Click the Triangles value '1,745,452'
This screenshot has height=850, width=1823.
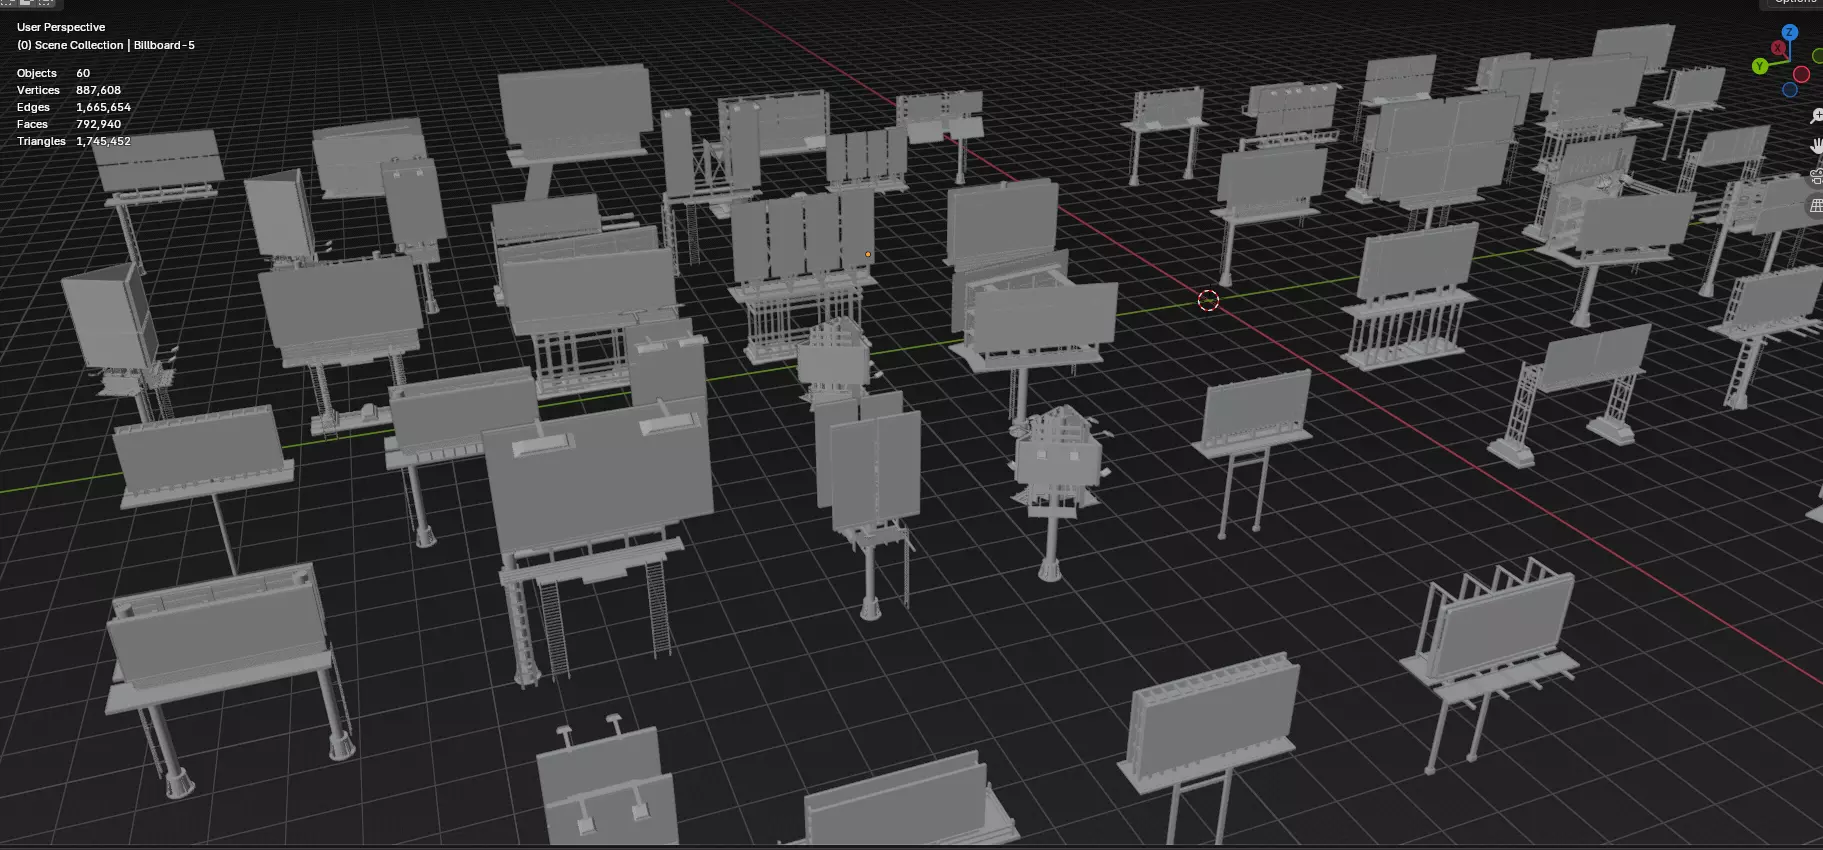click(x=103, y=141)
